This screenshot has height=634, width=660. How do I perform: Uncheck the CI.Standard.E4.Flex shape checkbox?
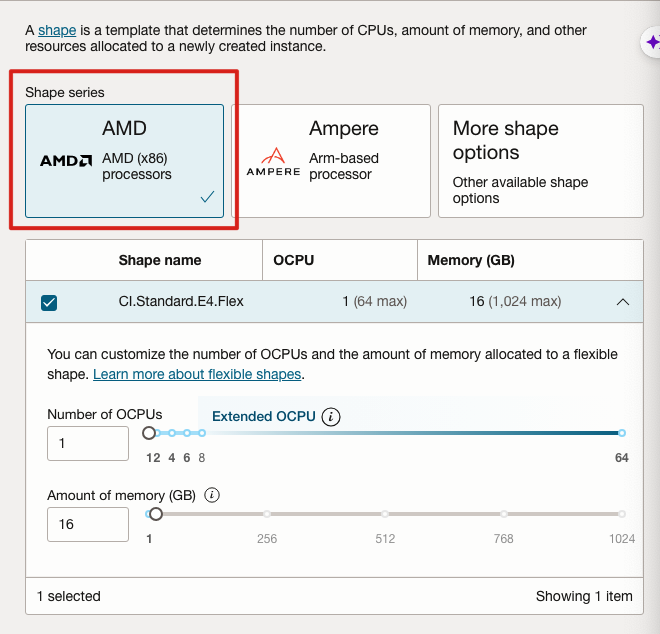click(49, 302)
